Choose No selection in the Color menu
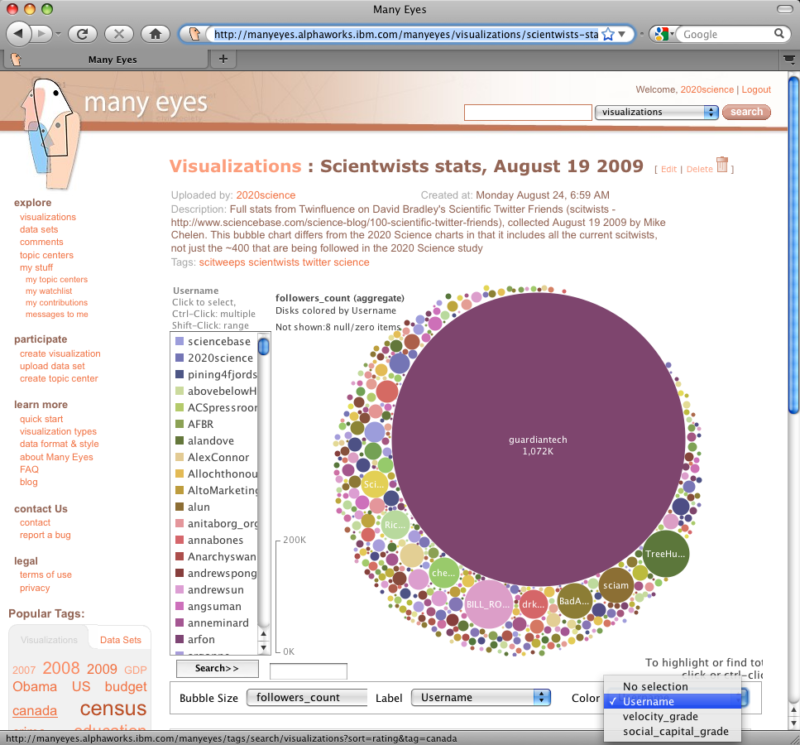800x745 pixels. pos(672,686)
